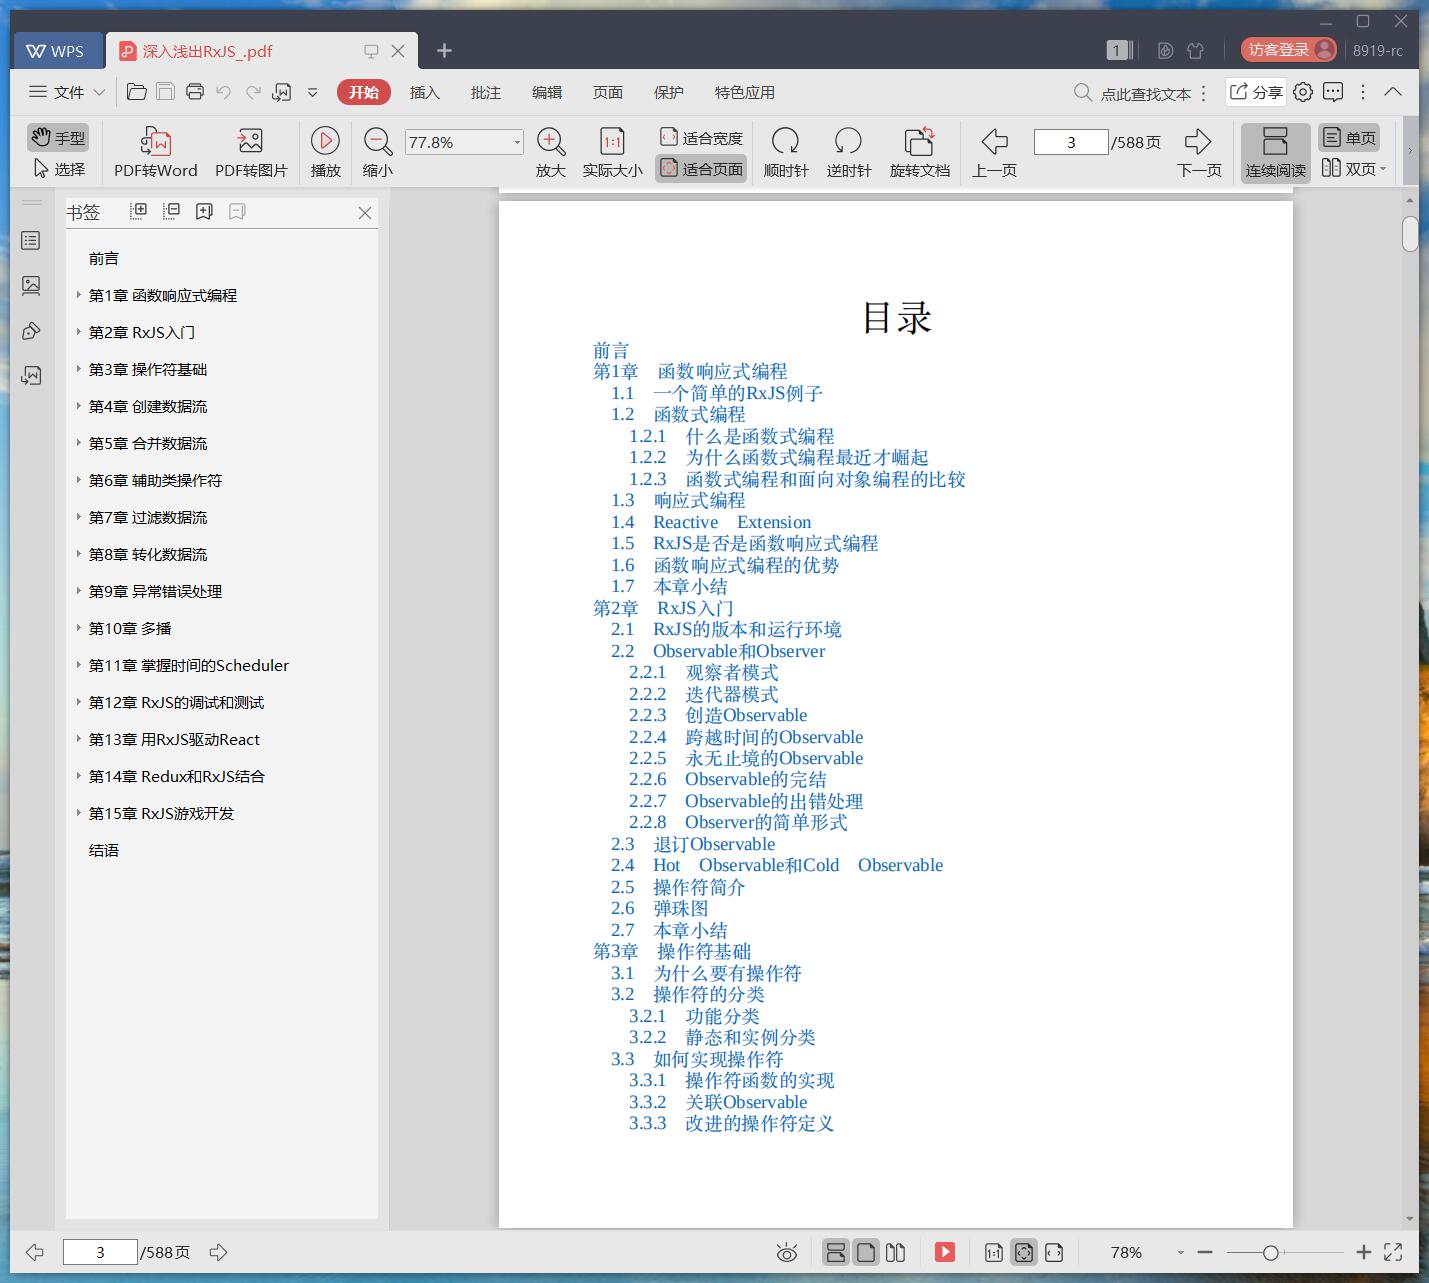Select 选择 selection tool
The width and height of the screenshot is (1429, 1283).
[x=59, y=169]
